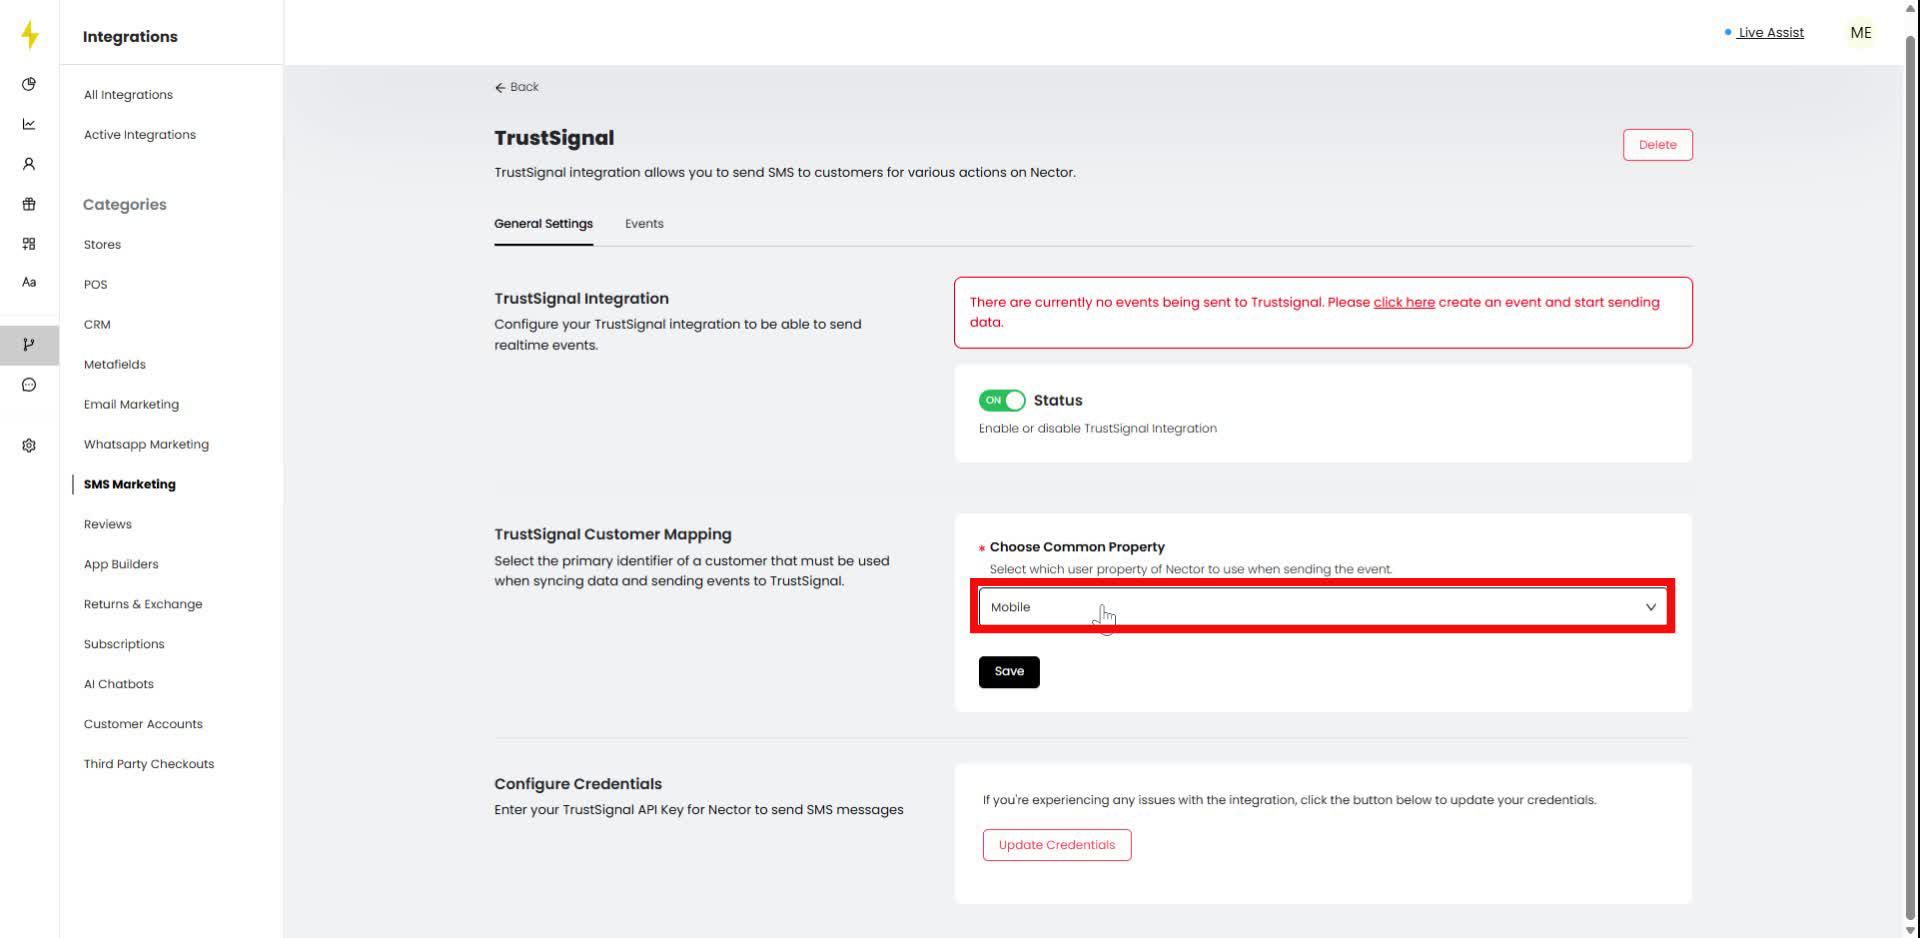
Task: Switch to the Events tab
Action: point(644,224)
